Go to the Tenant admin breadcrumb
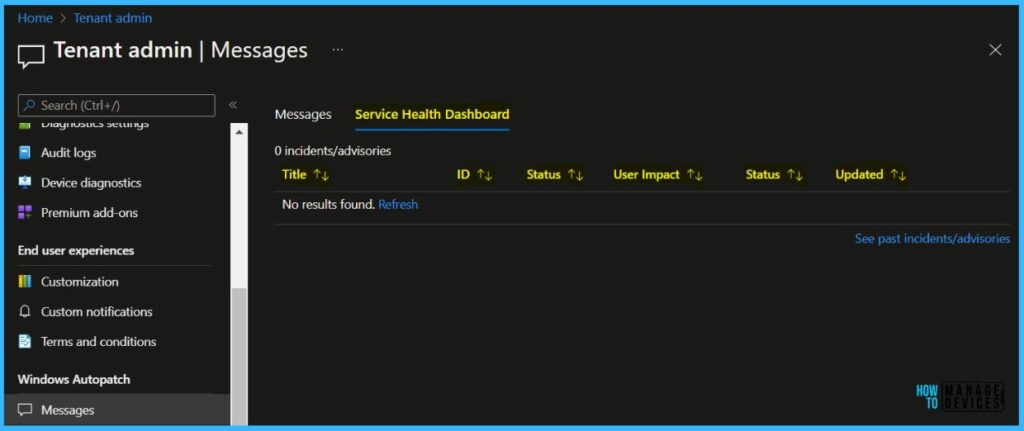 click(x=112, y=18)
